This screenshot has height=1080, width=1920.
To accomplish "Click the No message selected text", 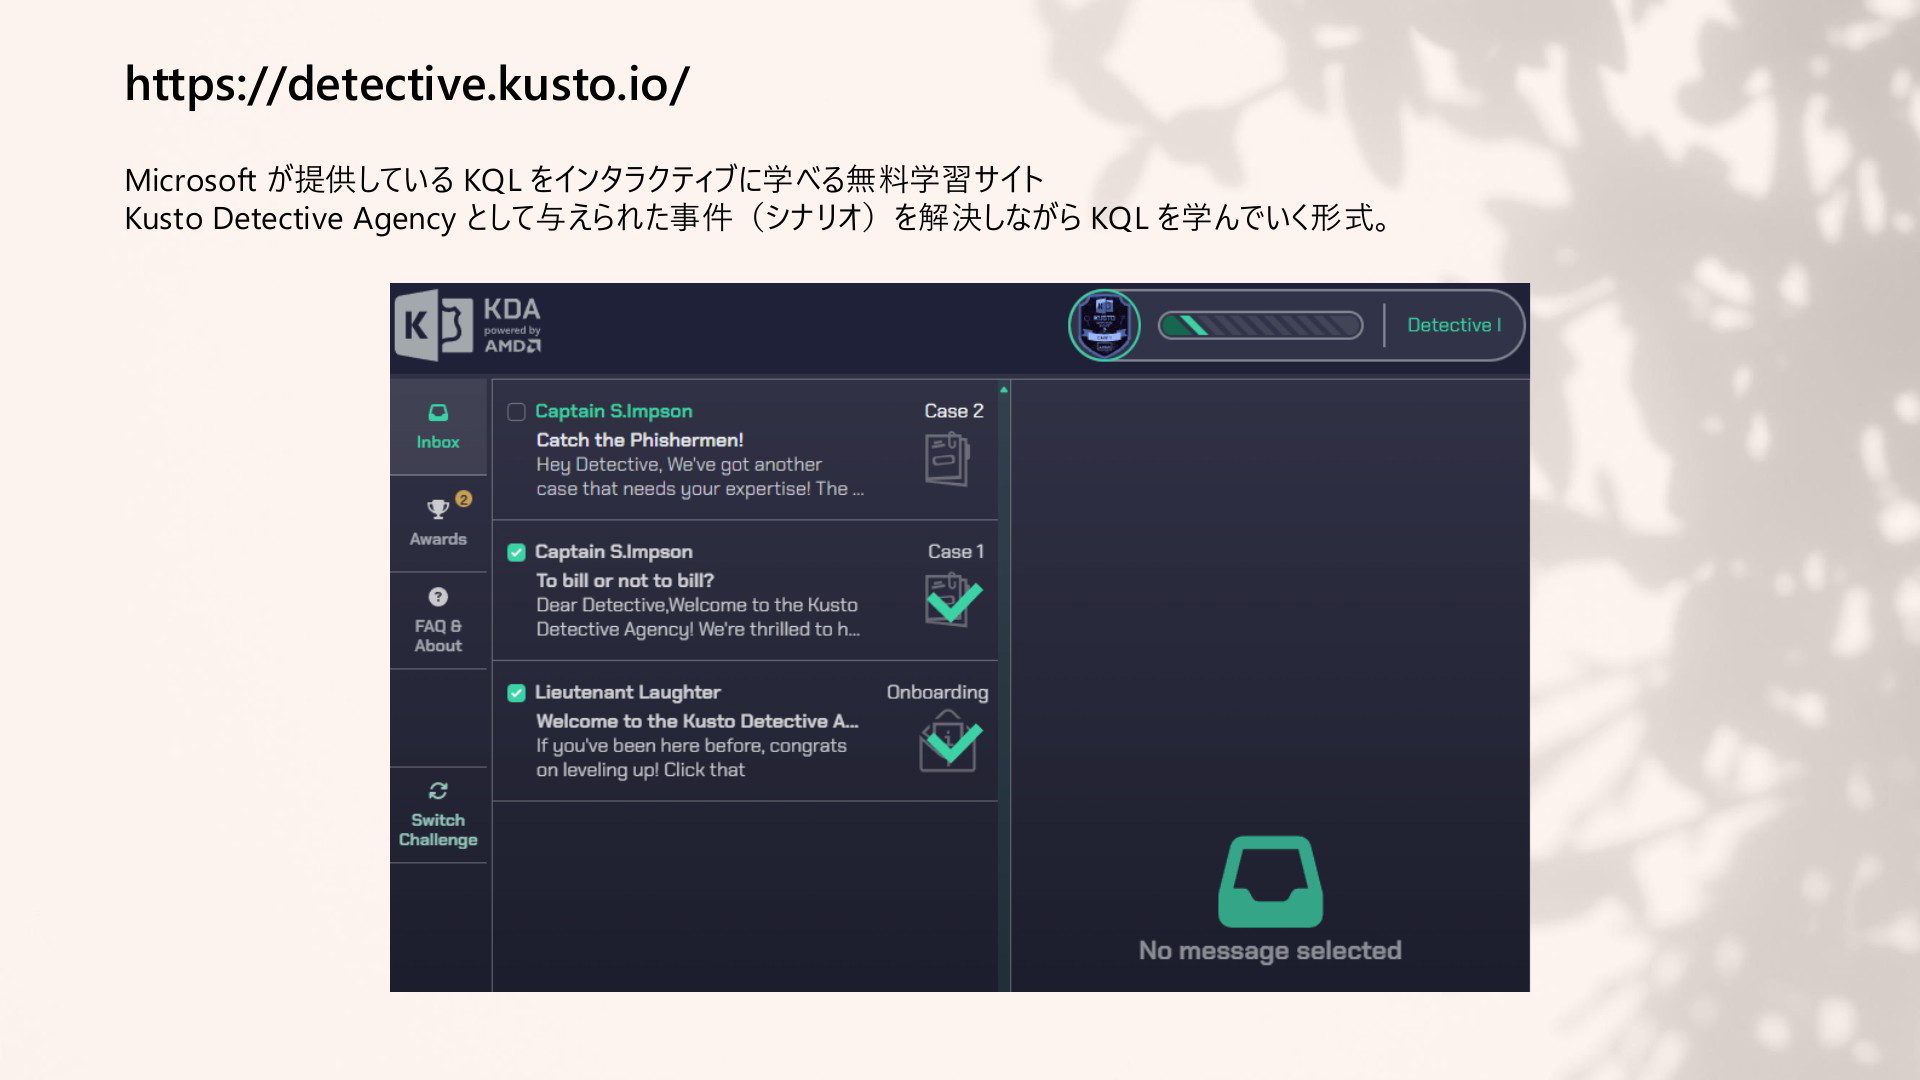I will click(x=1270, y=950).
